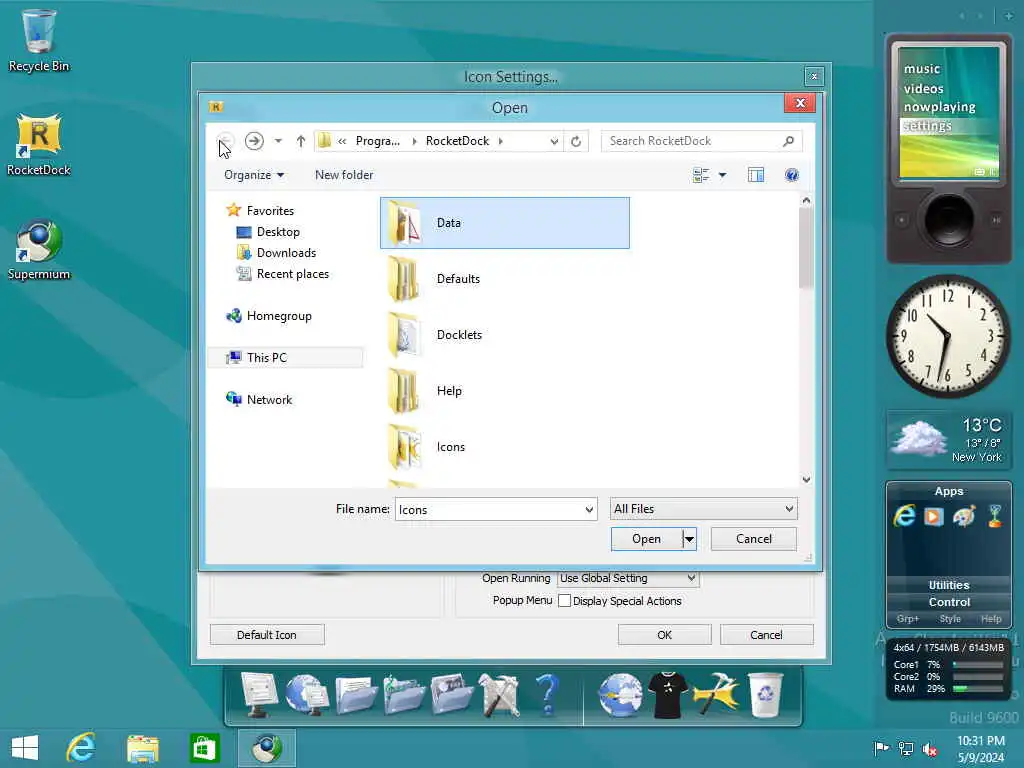Launch Internet Explorer from Apps gadget
The width and height of the screenshot is (1024, 768).
(904, 516)
